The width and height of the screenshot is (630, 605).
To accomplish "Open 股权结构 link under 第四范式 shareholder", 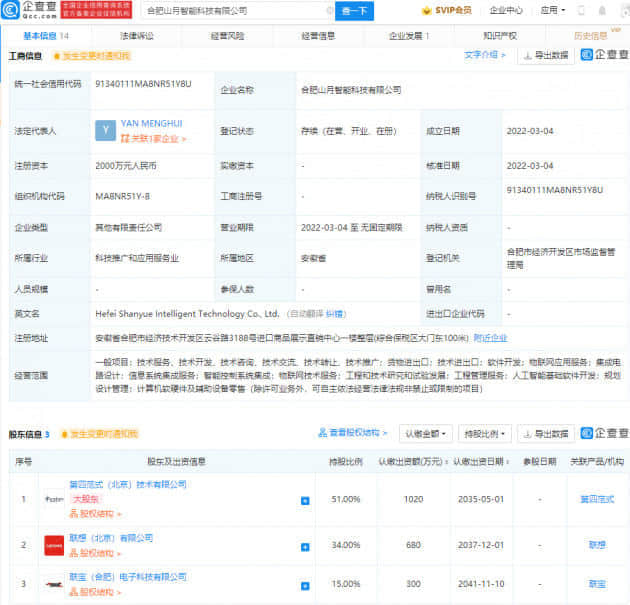I will point(95,514).
